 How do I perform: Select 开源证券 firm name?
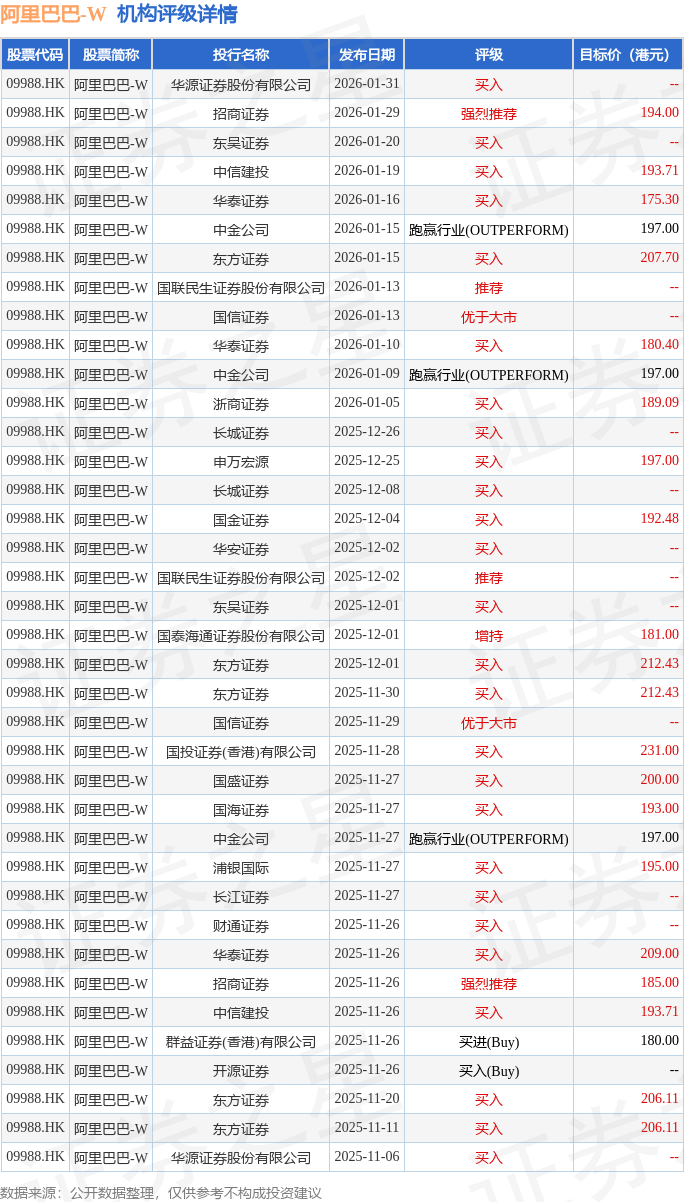coord(241,1070)
